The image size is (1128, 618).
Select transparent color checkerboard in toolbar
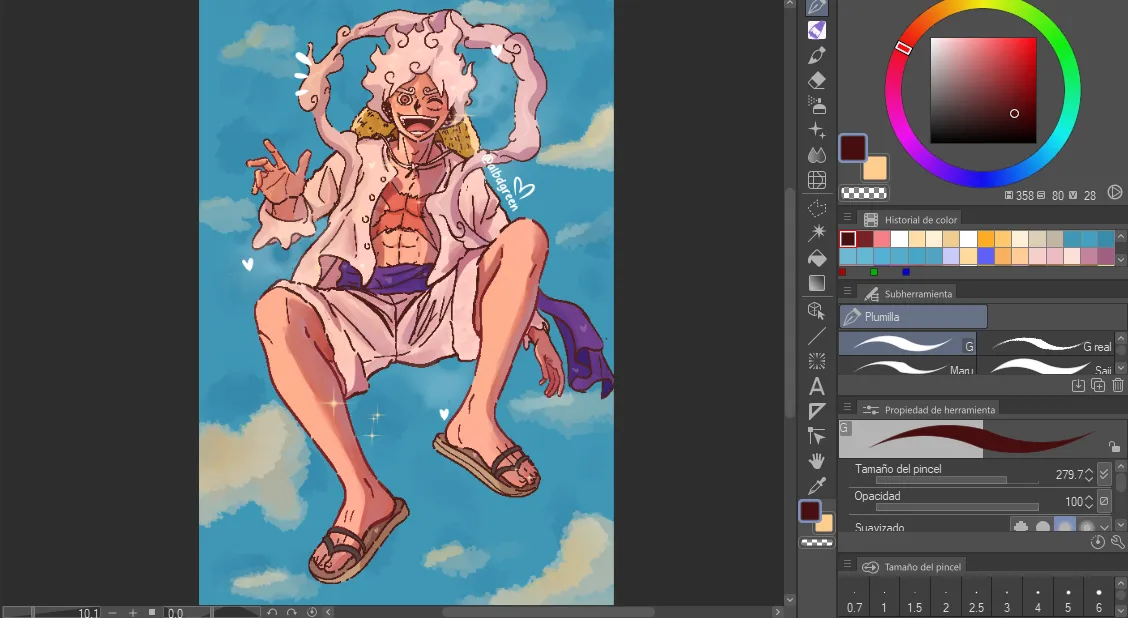click(817, 542)
